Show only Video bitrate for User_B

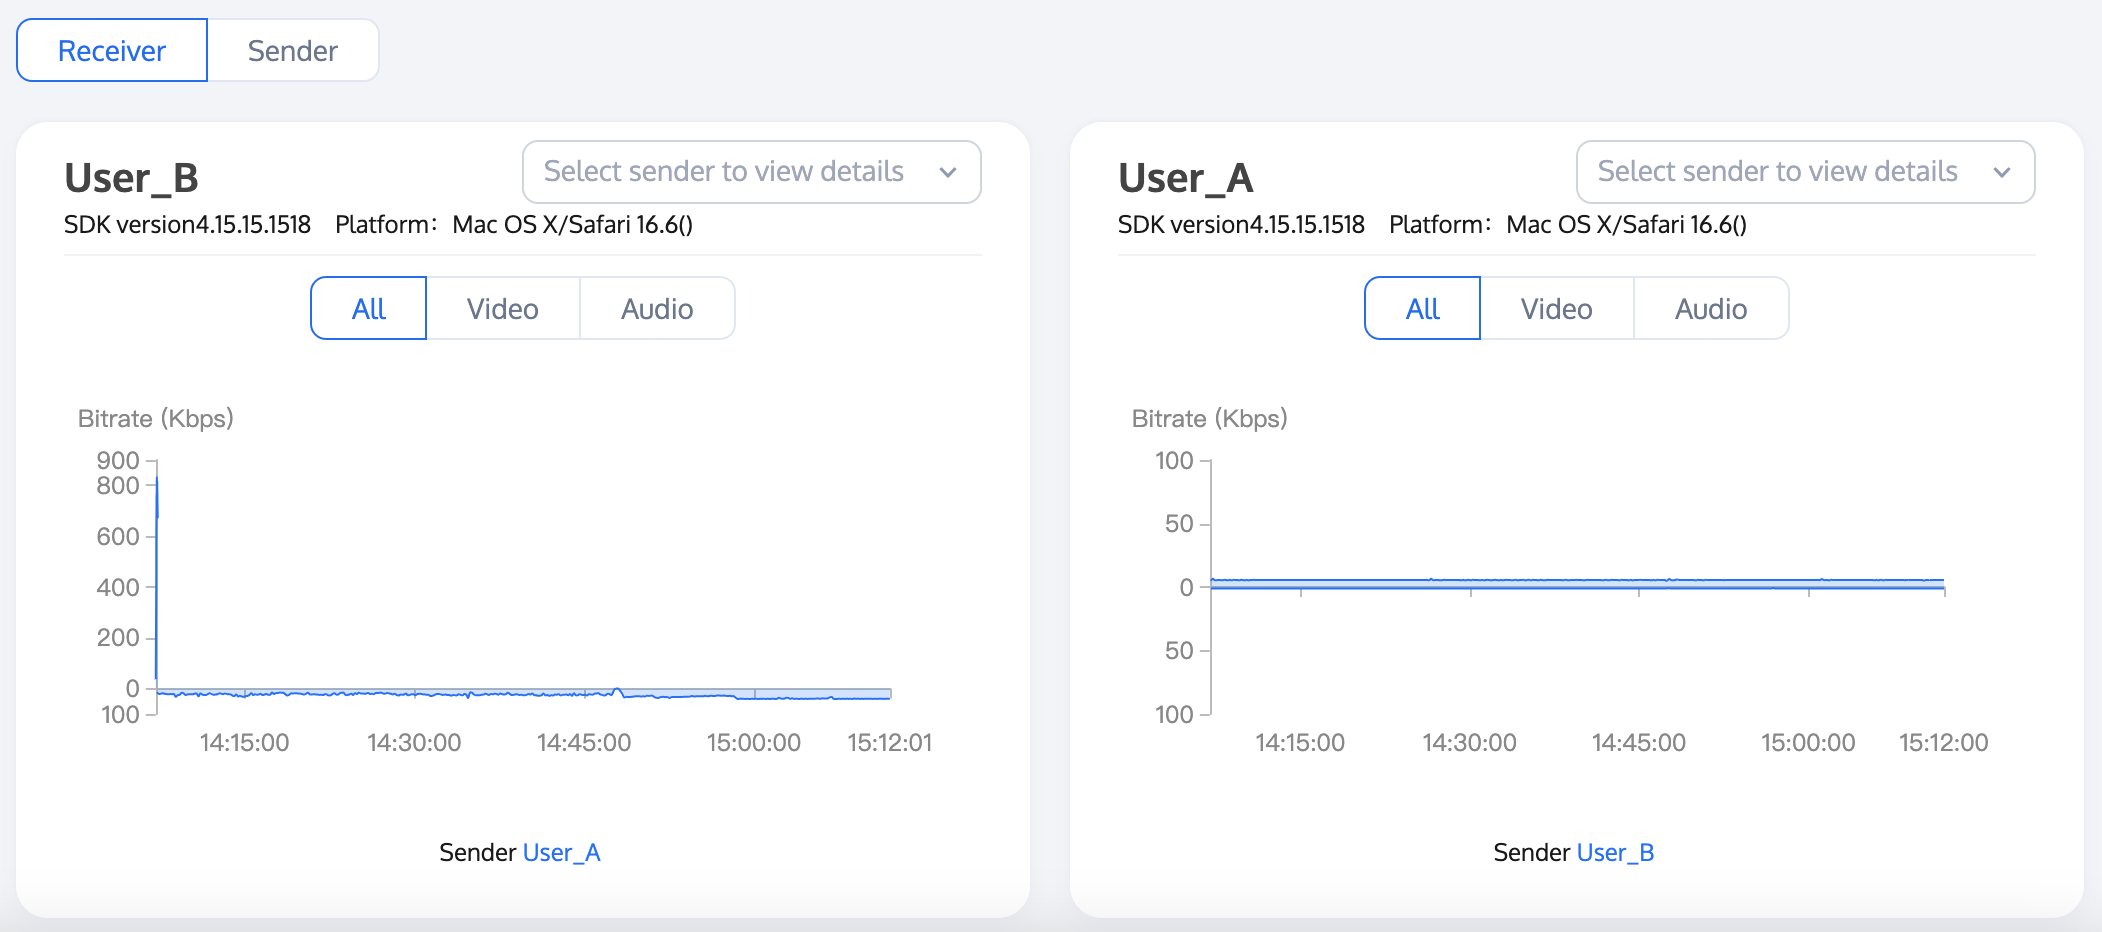tap(503, 309)
